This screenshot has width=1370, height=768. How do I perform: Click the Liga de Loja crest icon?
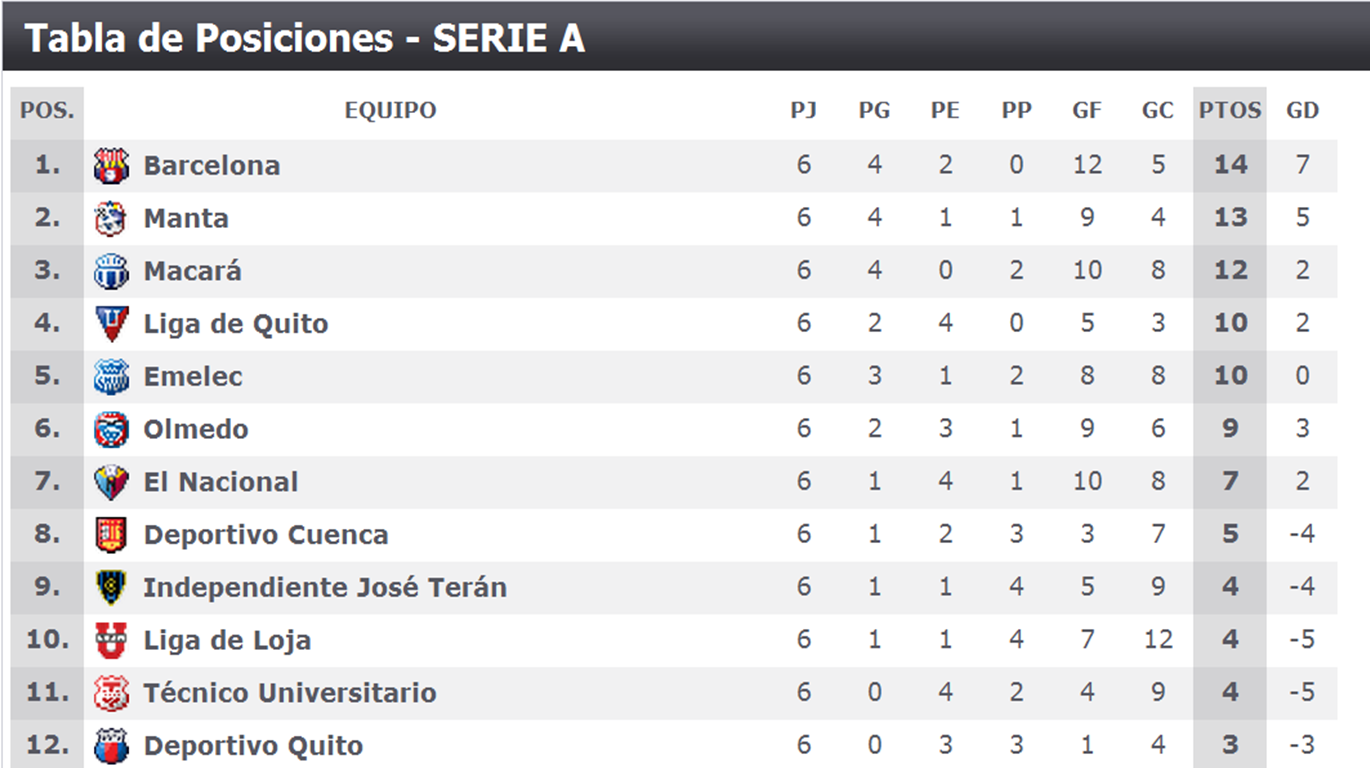[x=111, y=641]
